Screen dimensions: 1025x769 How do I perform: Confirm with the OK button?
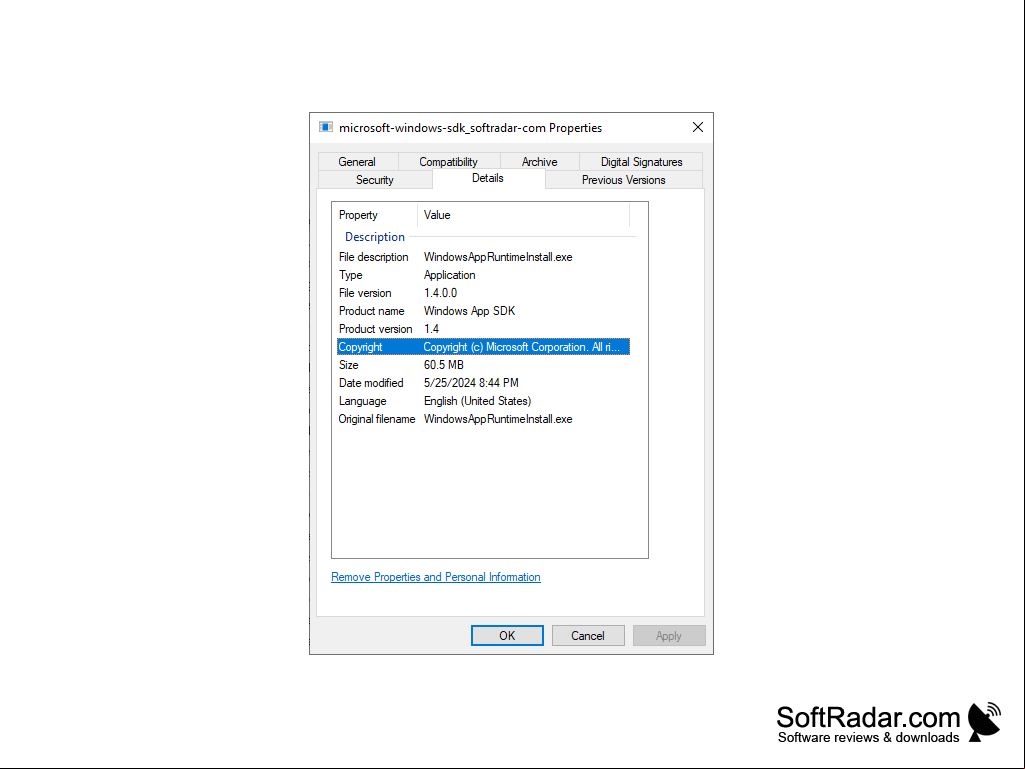[x=507, y=636]
